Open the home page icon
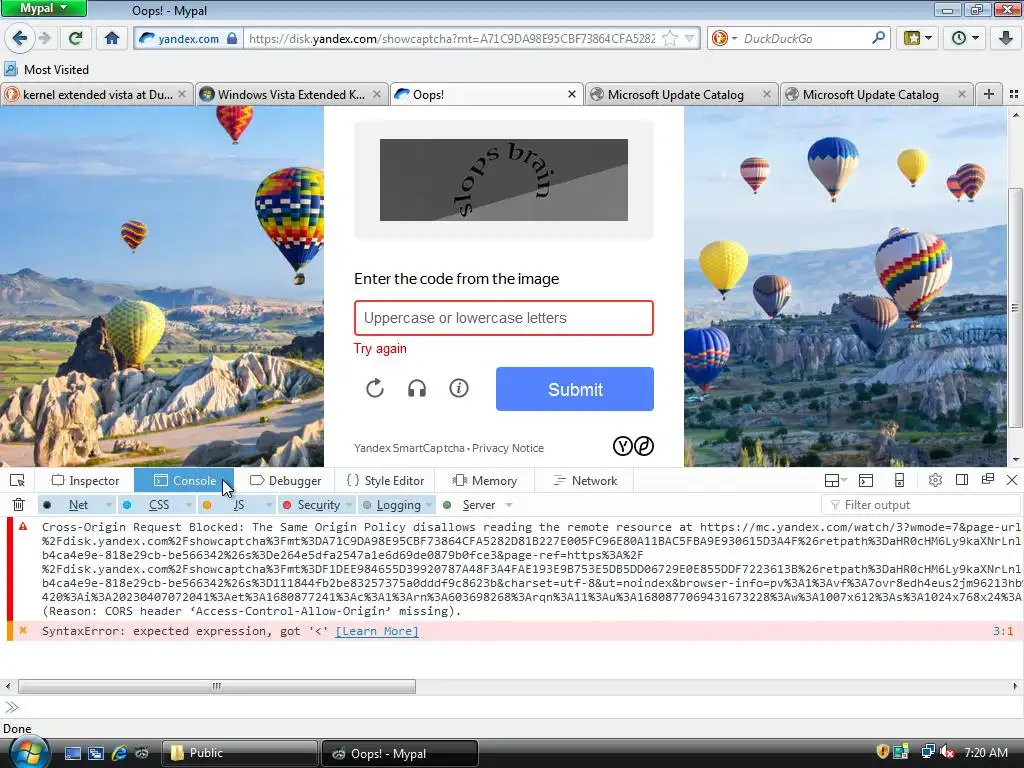 [x=112, y=38]
